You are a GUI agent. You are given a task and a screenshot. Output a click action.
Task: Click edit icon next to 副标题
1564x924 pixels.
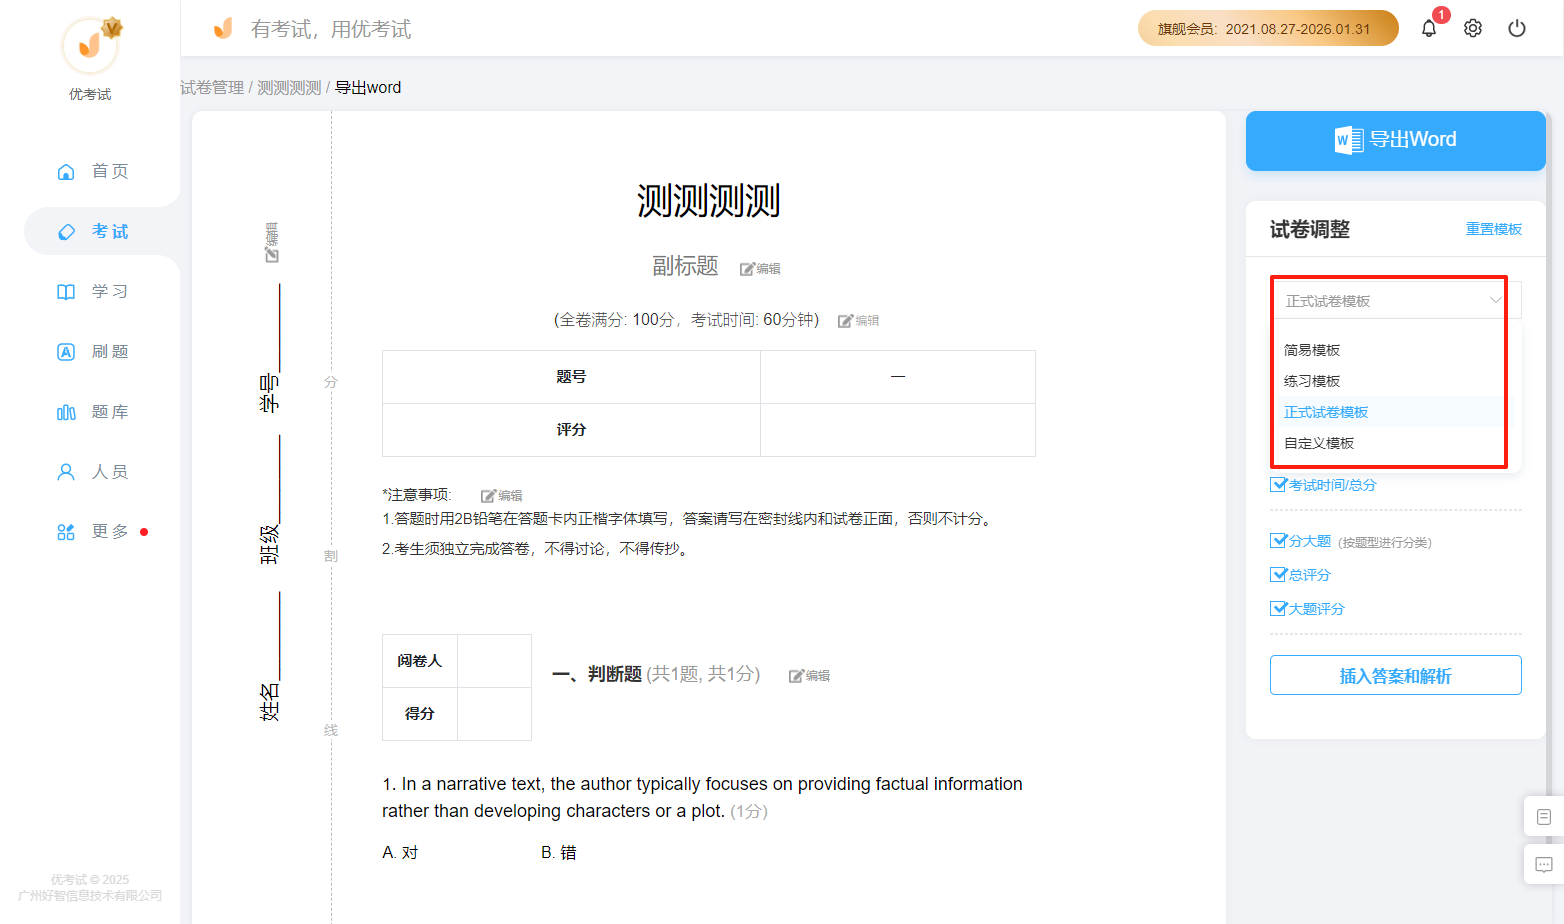760,268
